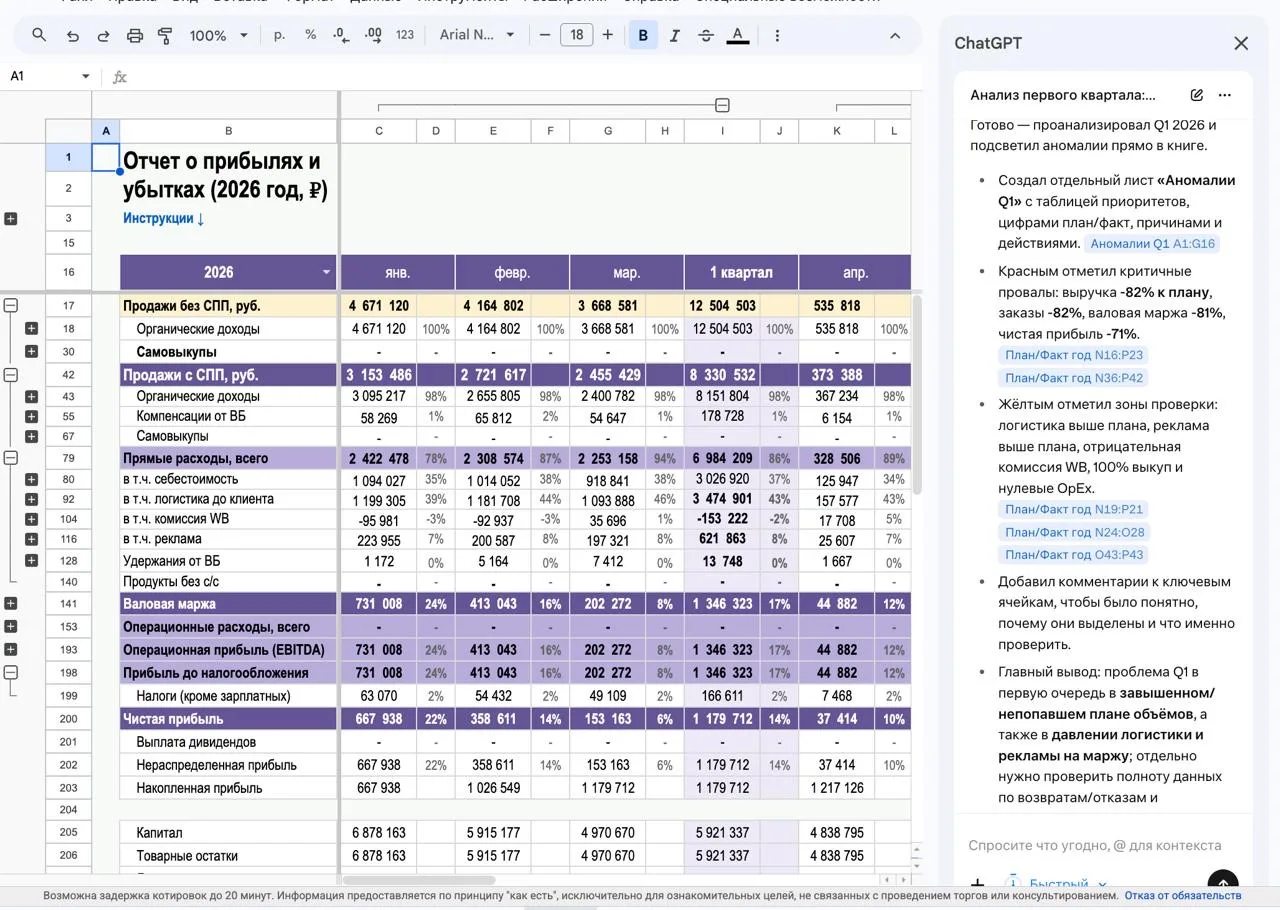Image resolution: width=1280 pixels, height=910 pixels.
Task: Increase font size with plus button
Action: coord(607,35)
